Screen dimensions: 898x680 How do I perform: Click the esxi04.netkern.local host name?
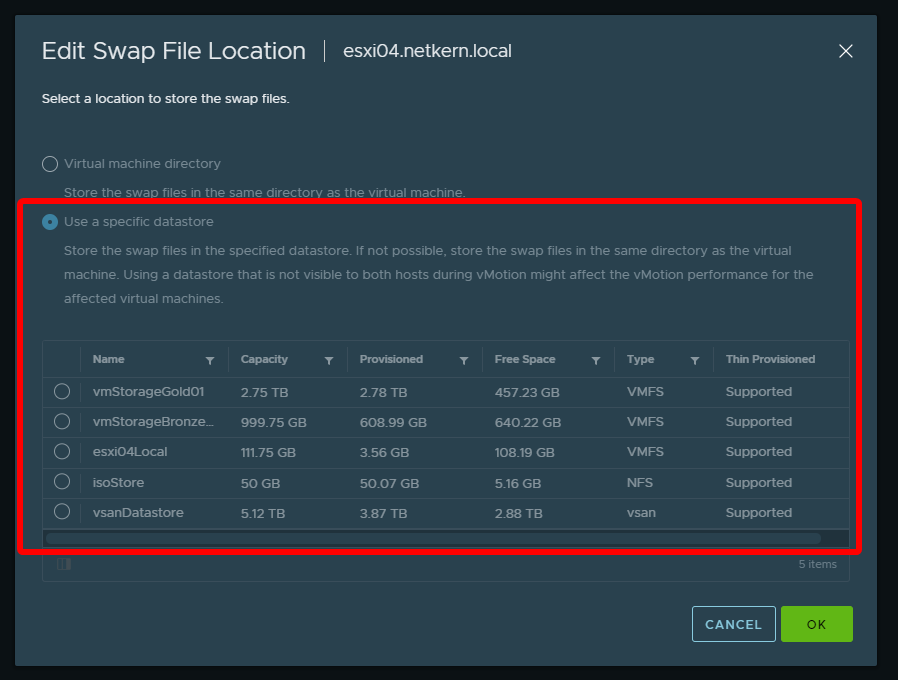point(427,51)
